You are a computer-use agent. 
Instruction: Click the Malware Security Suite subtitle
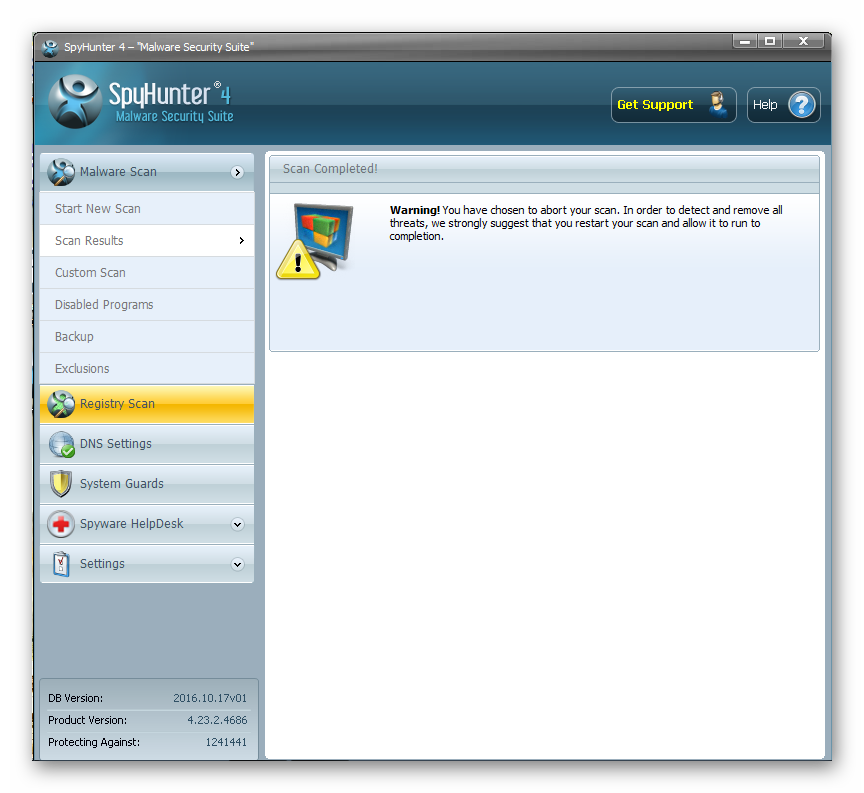pos(175,116)
